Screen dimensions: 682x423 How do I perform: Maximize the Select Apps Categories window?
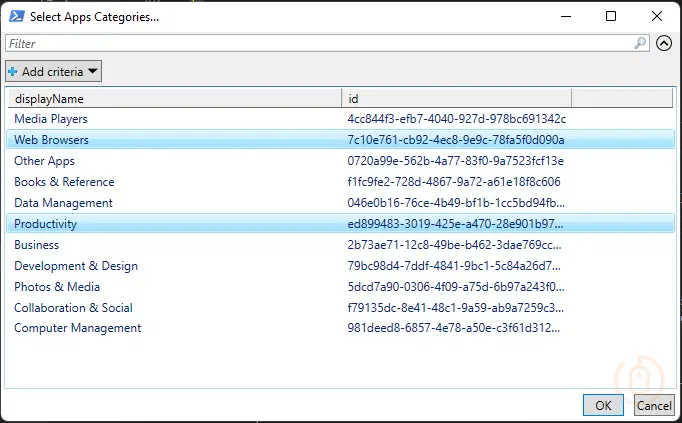[x=611, y=17]
